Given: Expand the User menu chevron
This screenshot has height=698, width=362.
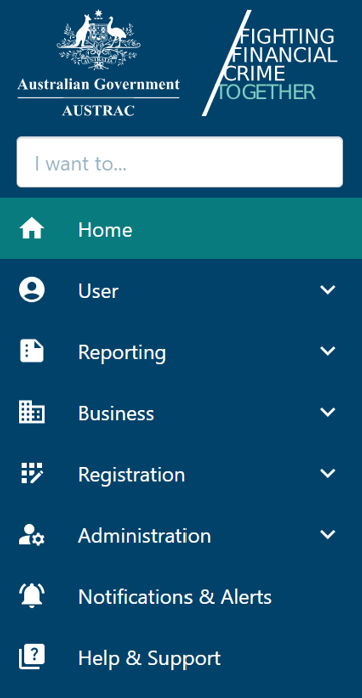Looking at the screenshot, I should coord(328,290).
